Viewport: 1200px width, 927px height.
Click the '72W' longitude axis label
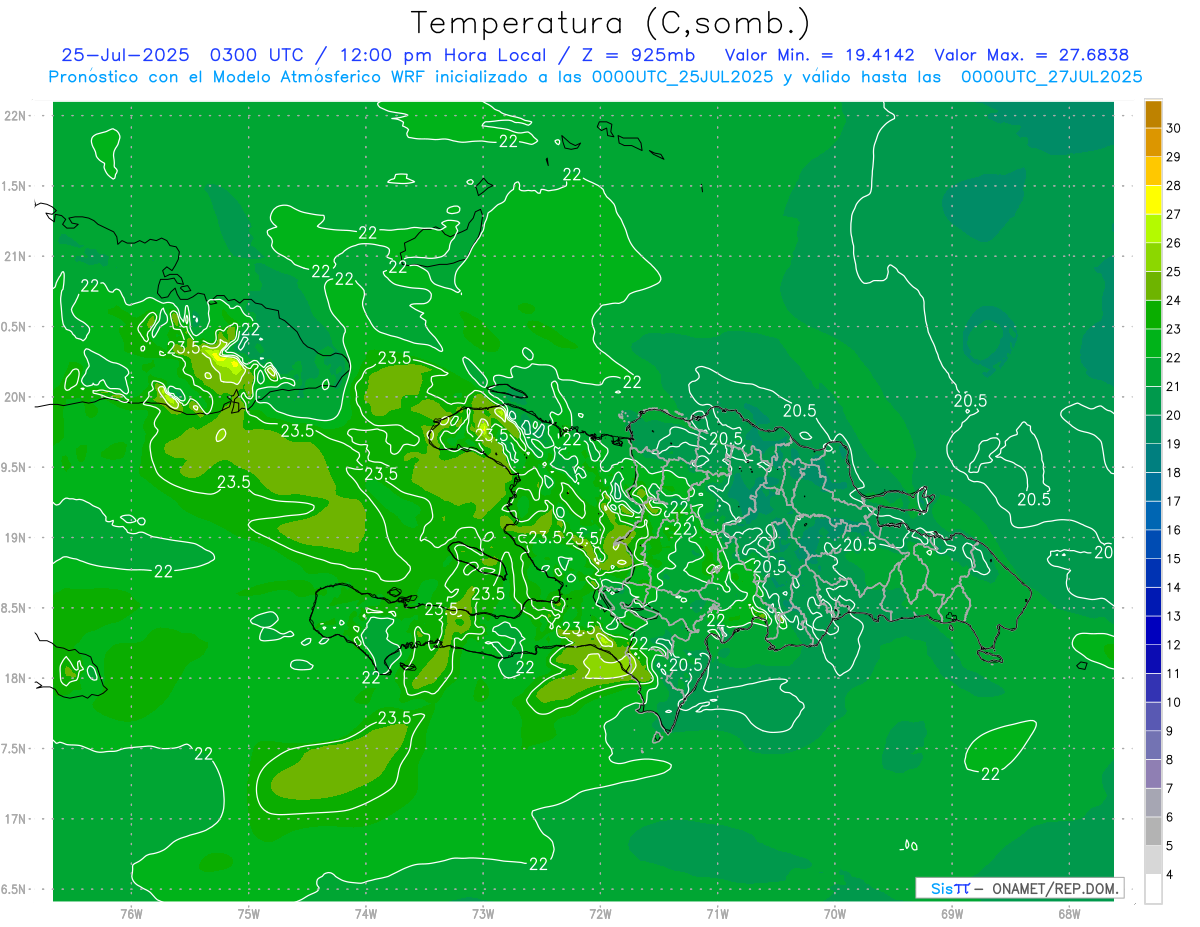601,914
